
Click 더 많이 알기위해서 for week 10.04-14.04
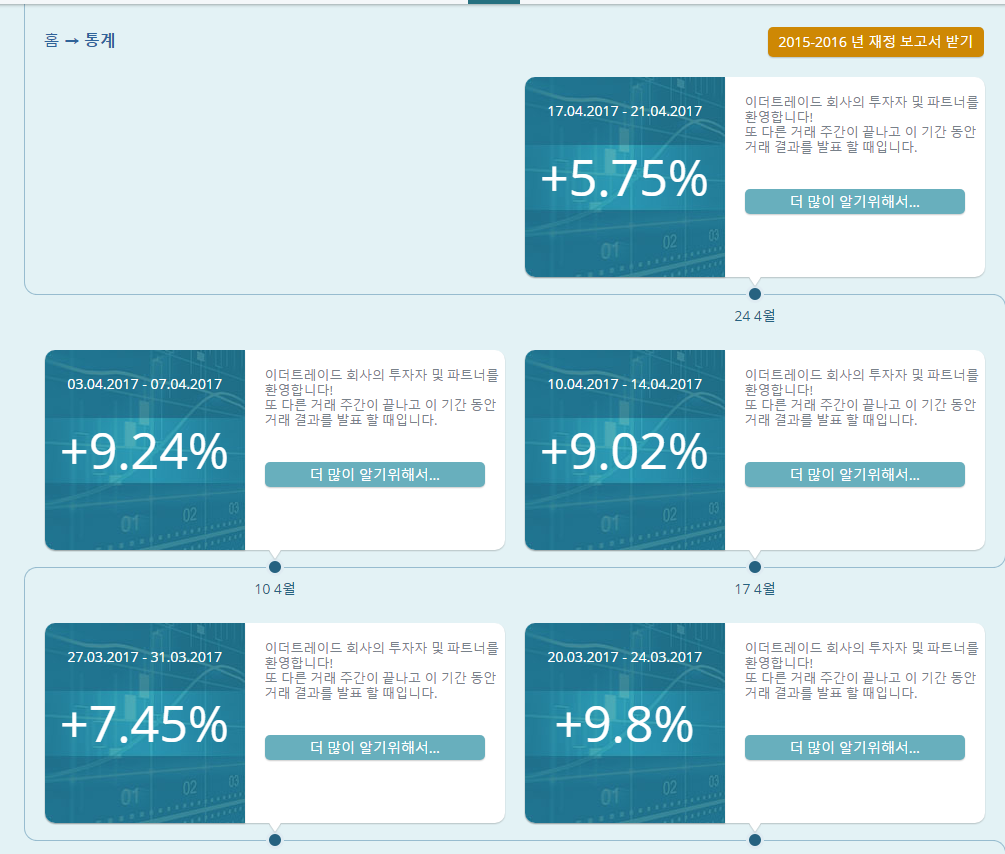(855, 474)
